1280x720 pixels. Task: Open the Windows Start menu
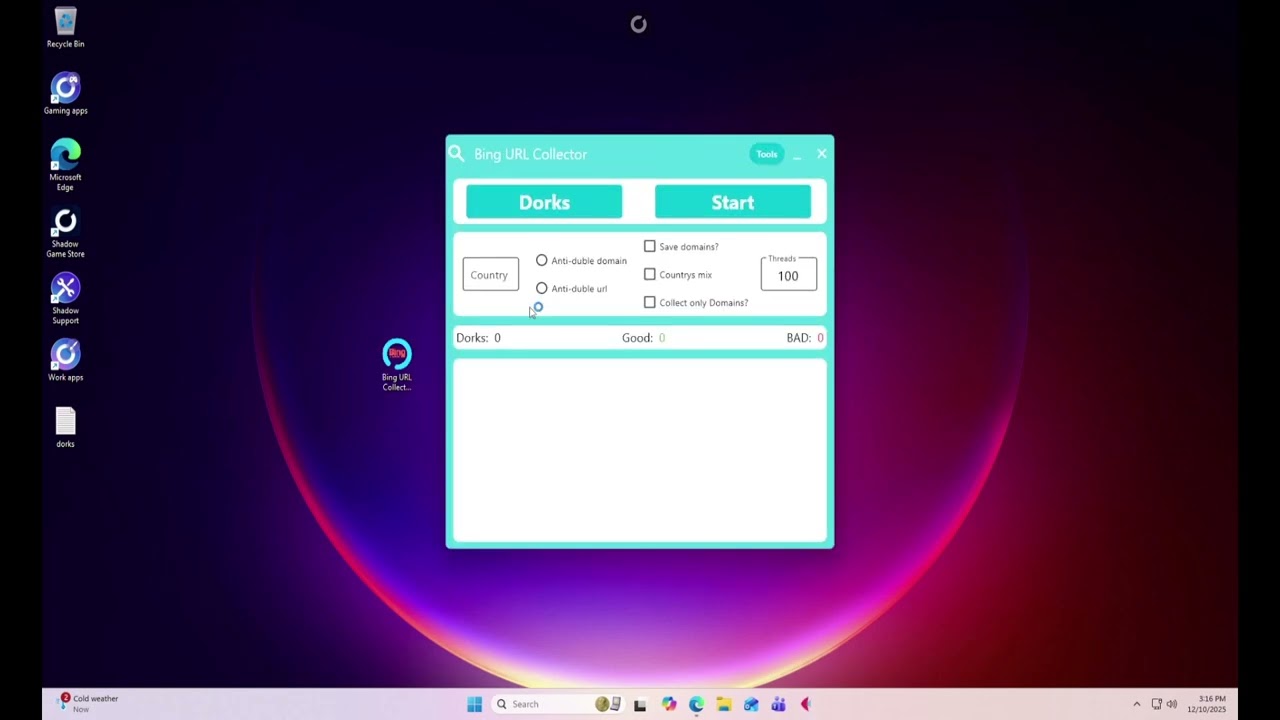coord(474,704)
